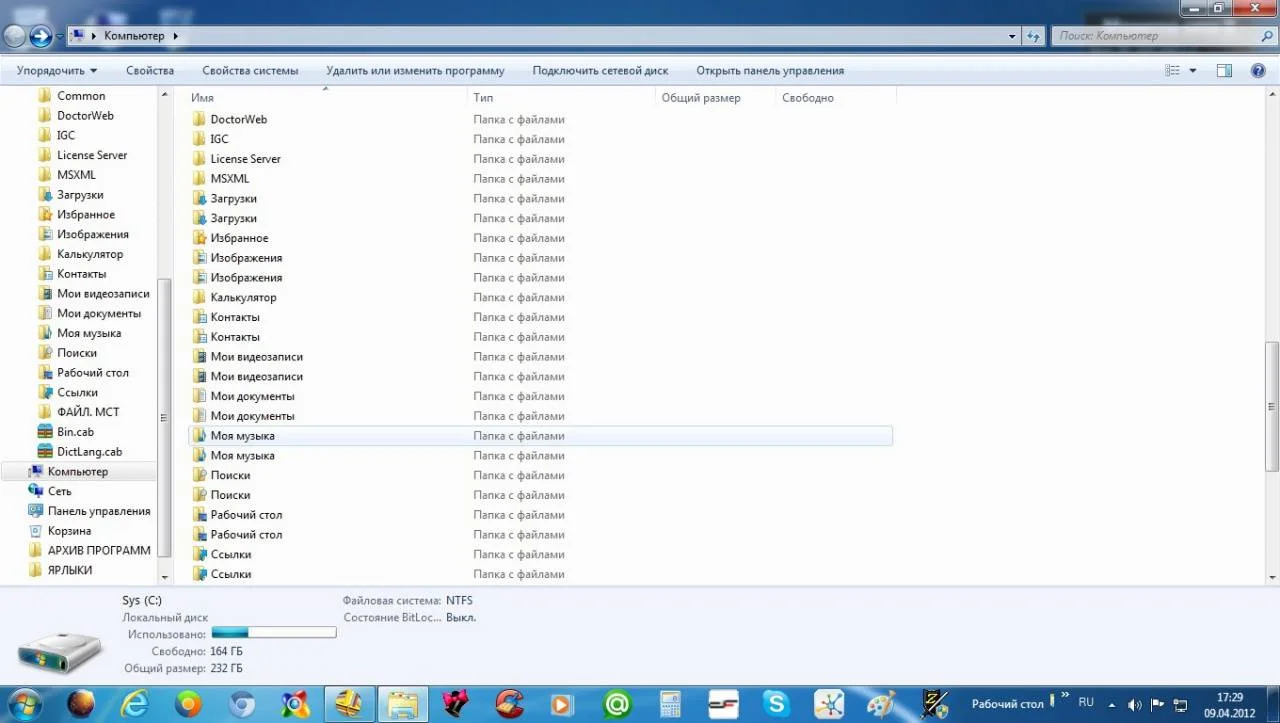Image resolution: width=1280 pixels, height=723 pixels.
Task: Toggle the preview pane button
Action: coord(1224,71)
